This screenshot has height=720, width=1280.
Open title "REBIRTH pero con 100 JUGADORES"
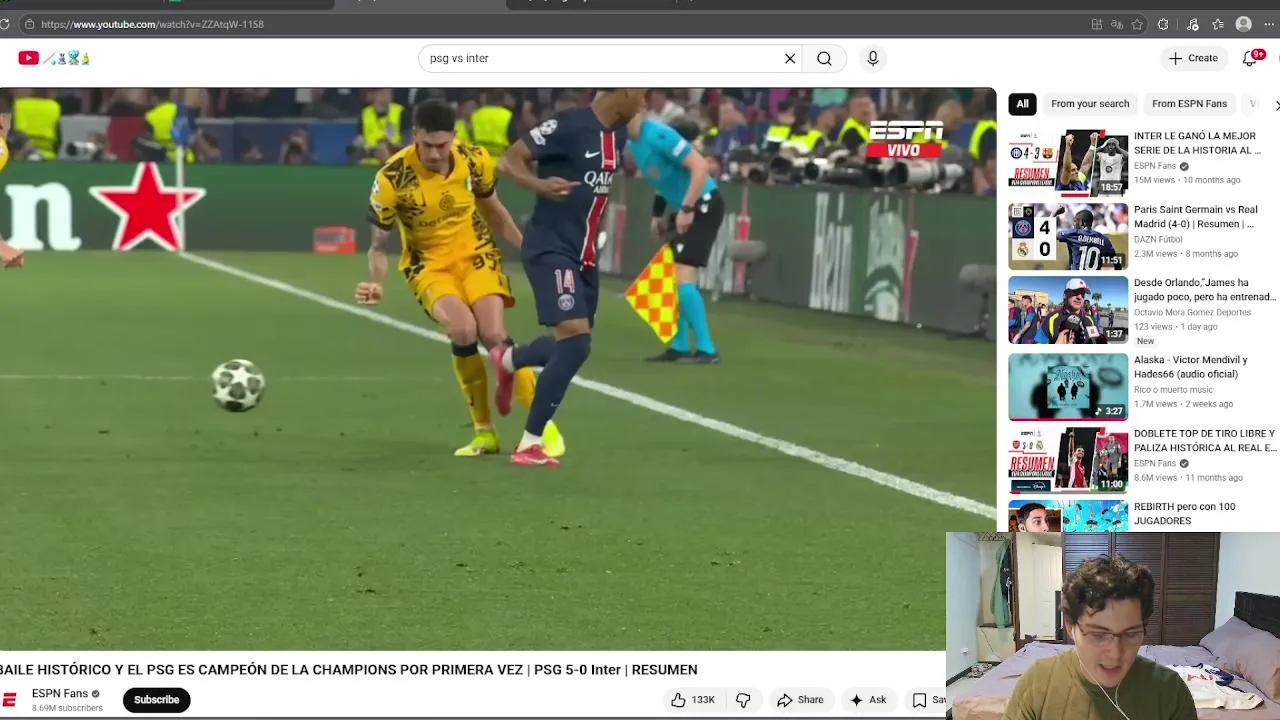pos(1185,514)
